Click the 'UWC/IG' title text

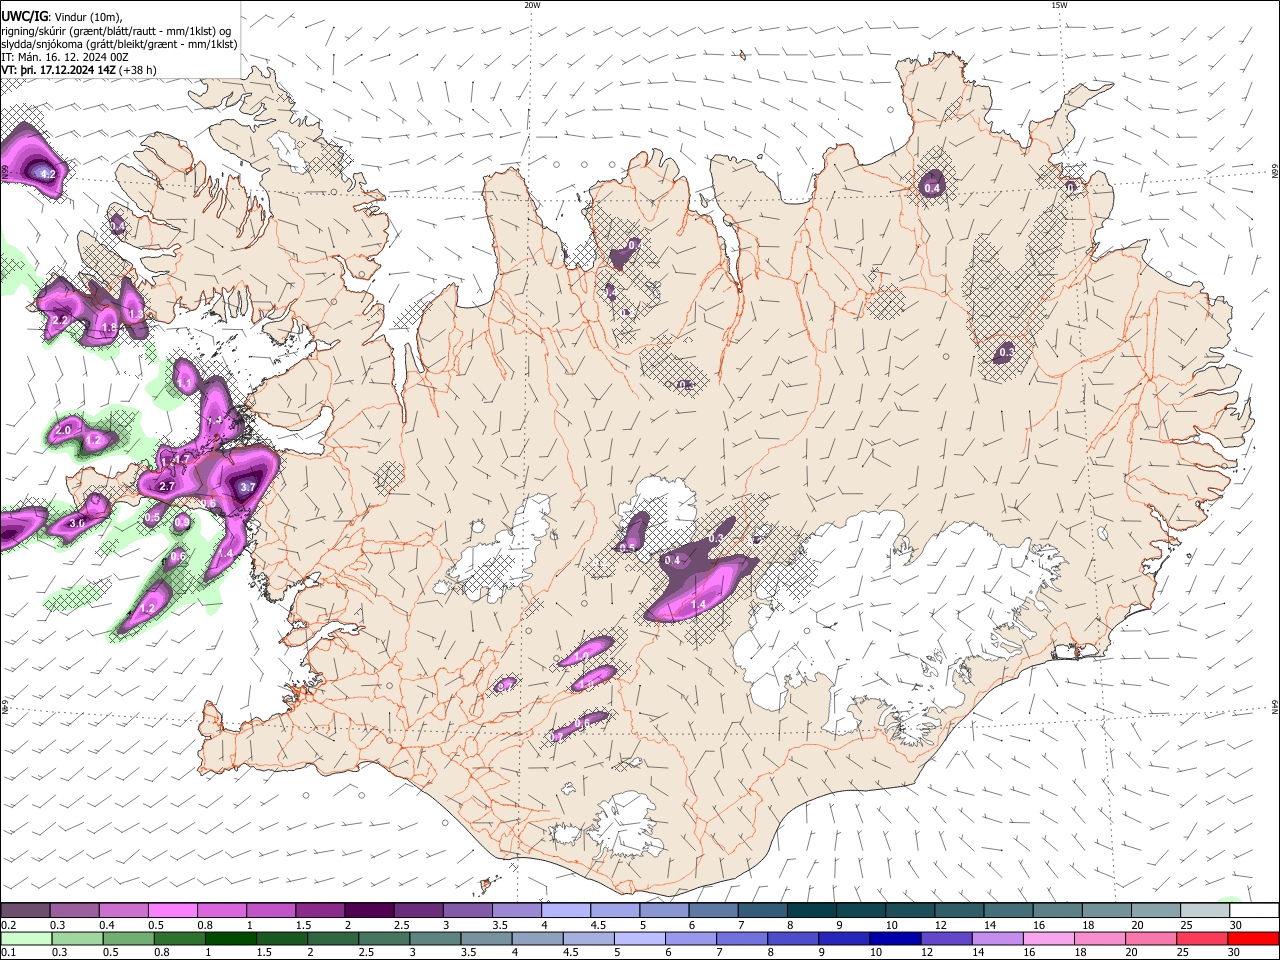coord(23,16)
